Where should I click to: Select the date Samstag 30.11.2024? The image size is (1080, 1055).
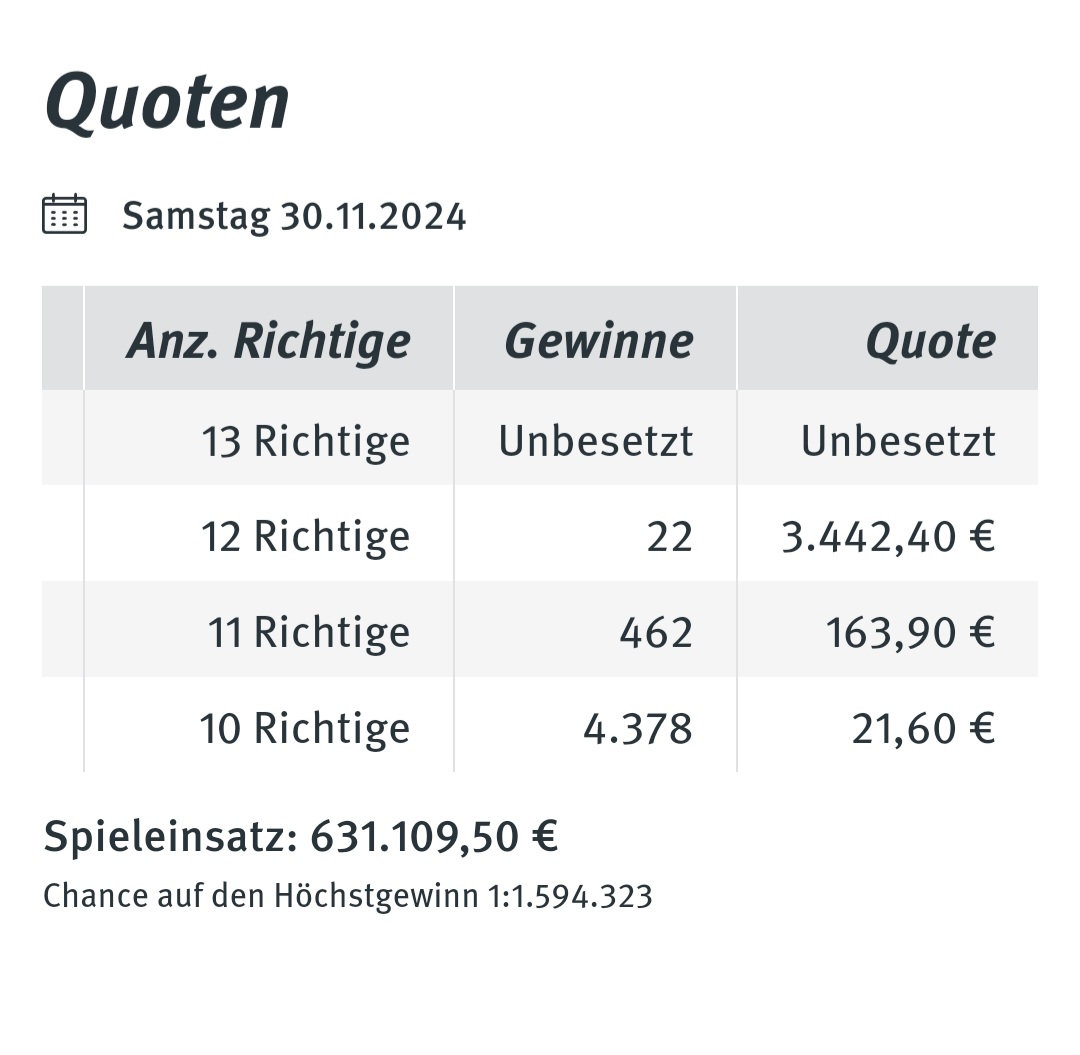pyautogui.click(x=294, y=216)
